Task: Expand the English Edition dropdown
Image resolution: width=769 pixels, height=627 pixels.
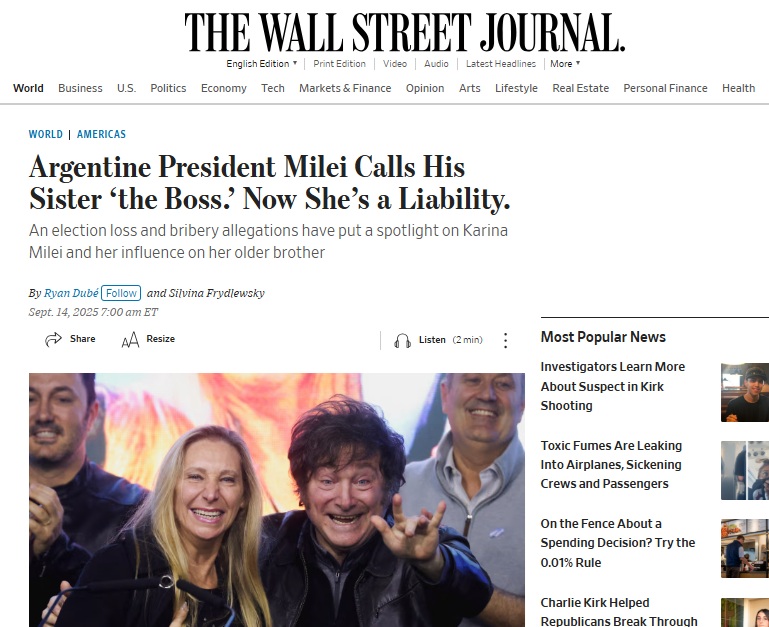Action: [262, 64]
